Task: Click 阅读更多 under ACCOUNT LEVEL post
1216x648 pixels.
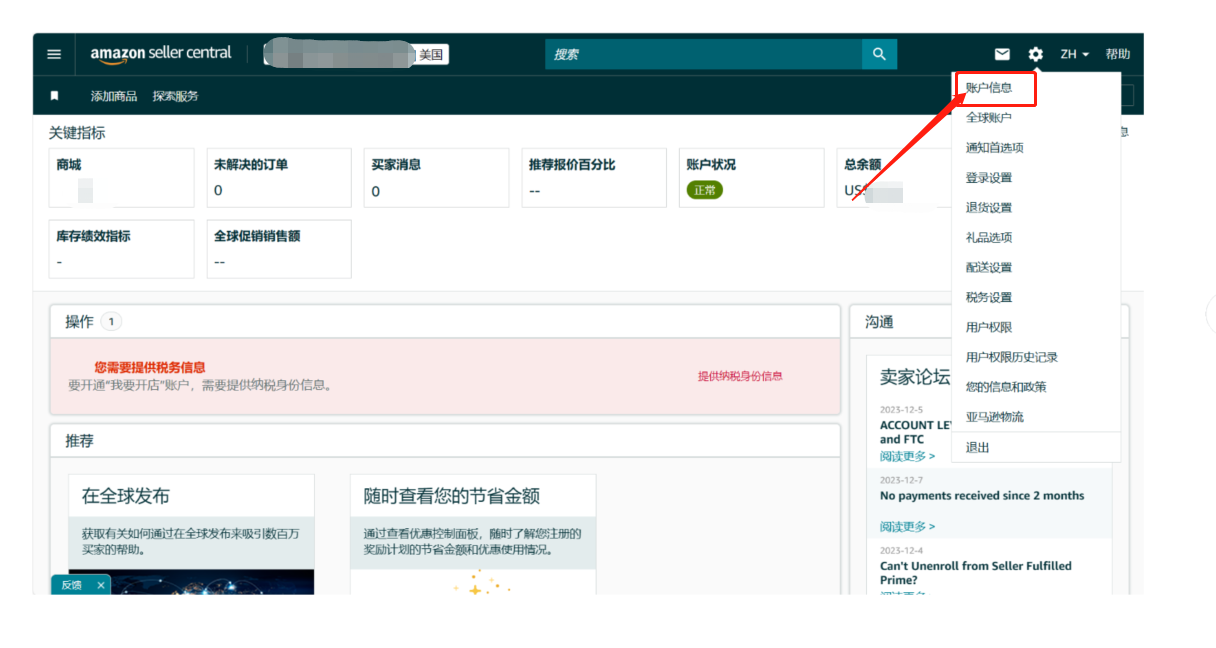Action: point(907,456)
